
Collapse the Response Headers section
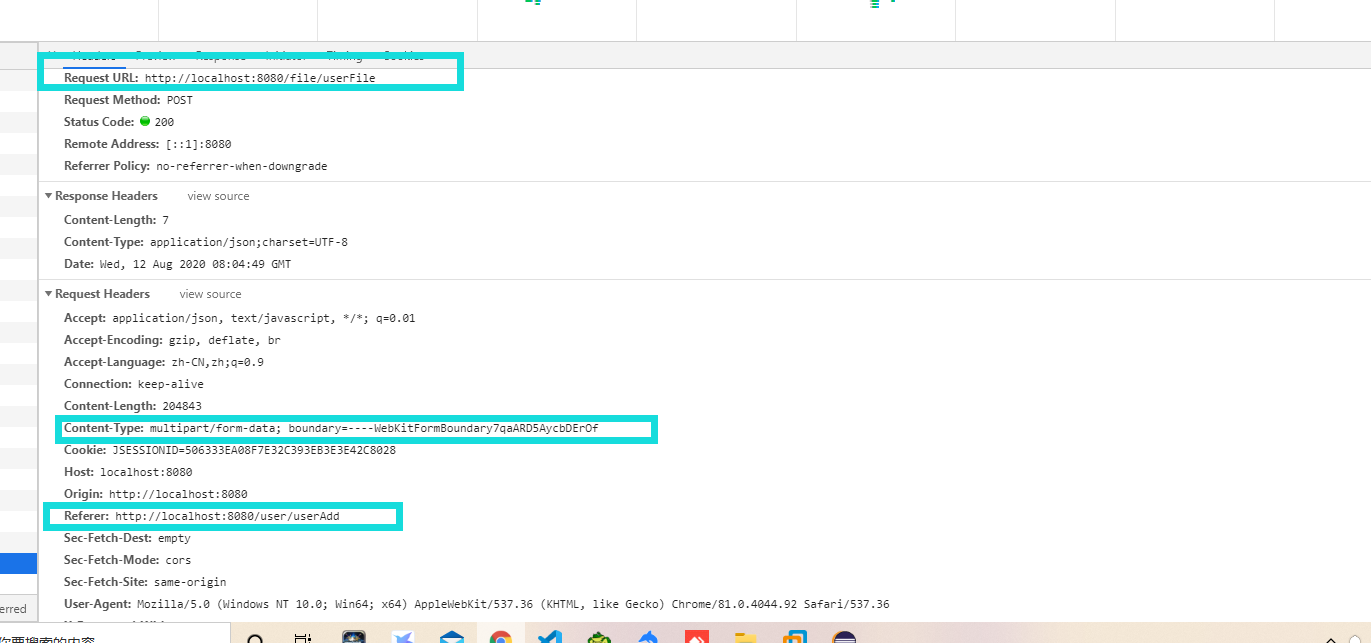[48, 196]
